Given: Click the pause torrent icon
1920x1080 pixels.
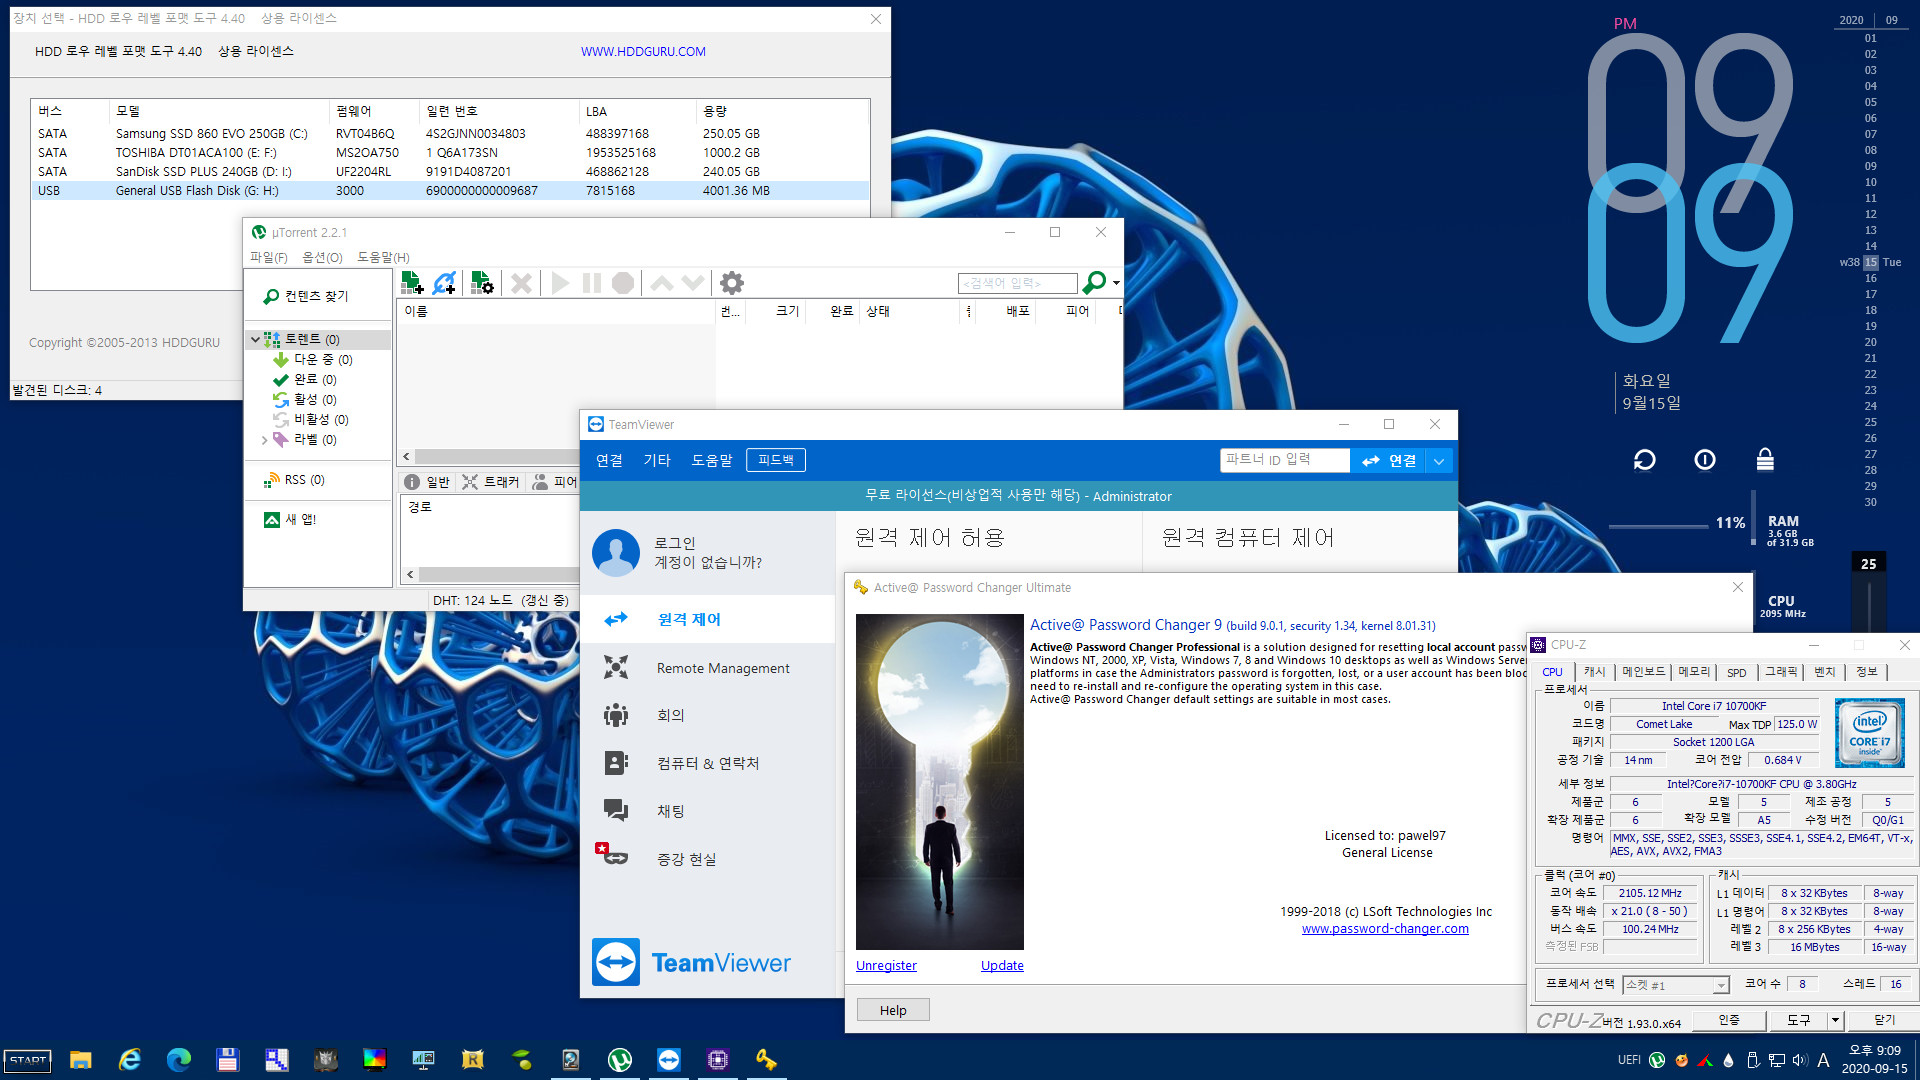Looking at the screenshot, I should pos(592,283).
